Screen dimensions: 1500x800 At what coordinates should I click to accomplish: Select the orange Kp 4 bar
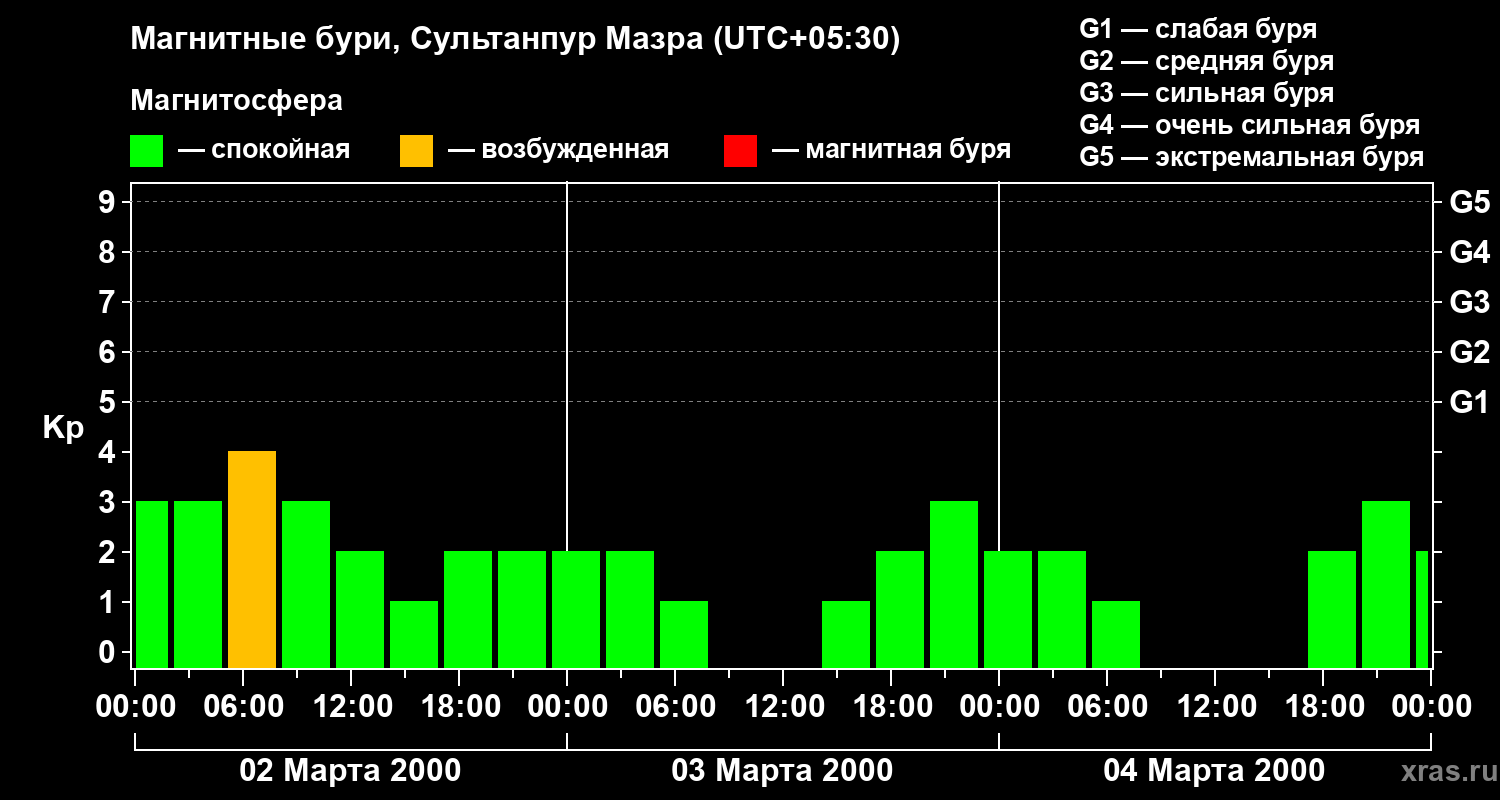pyautogui.click(x=252, y=560)
